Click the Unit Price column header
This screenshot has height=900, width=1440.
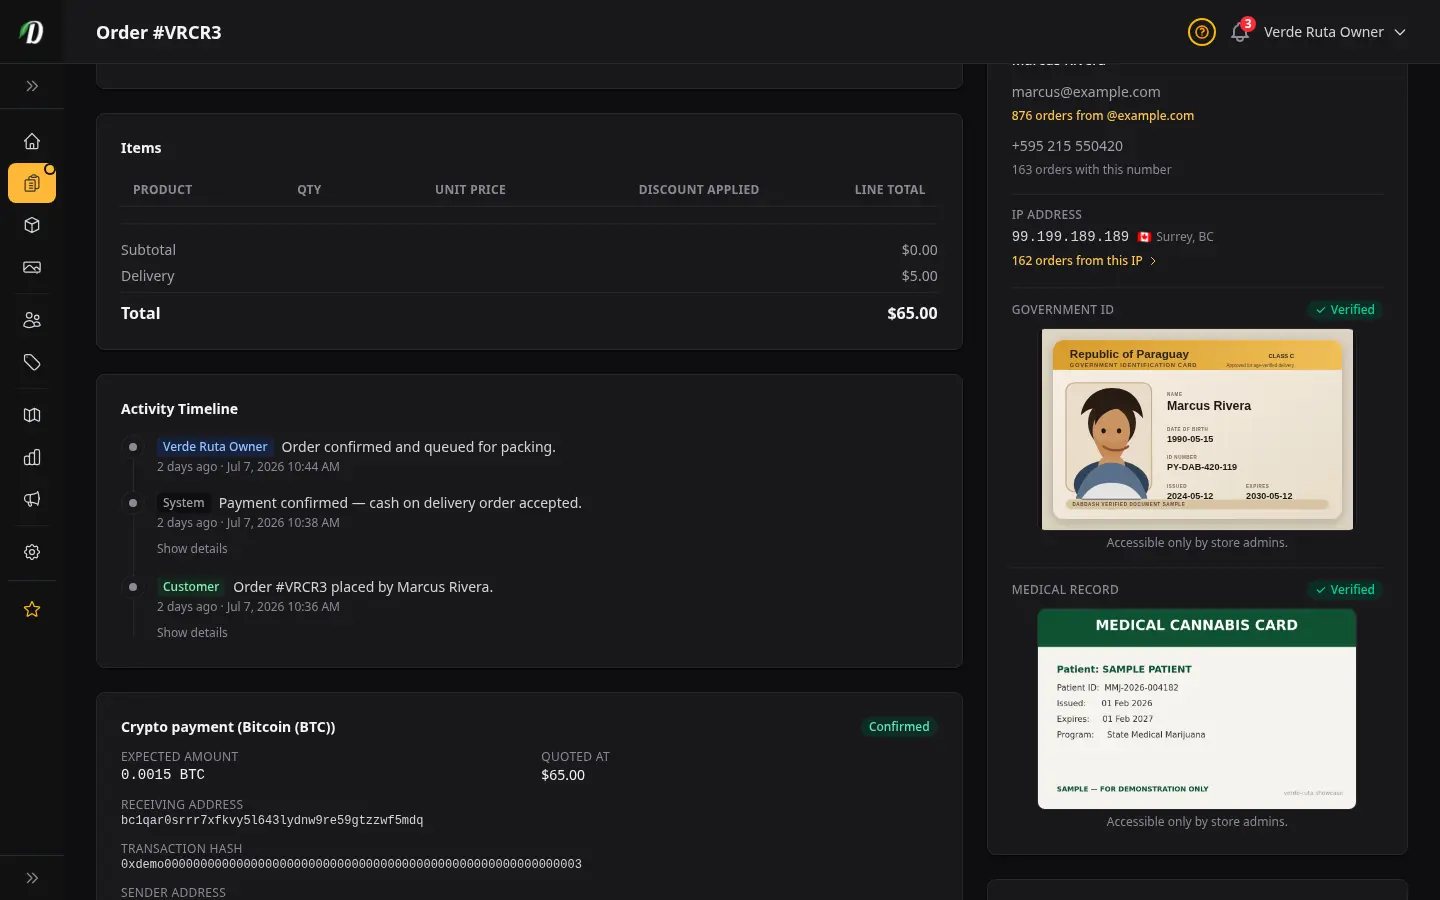(x=470, y=190)
